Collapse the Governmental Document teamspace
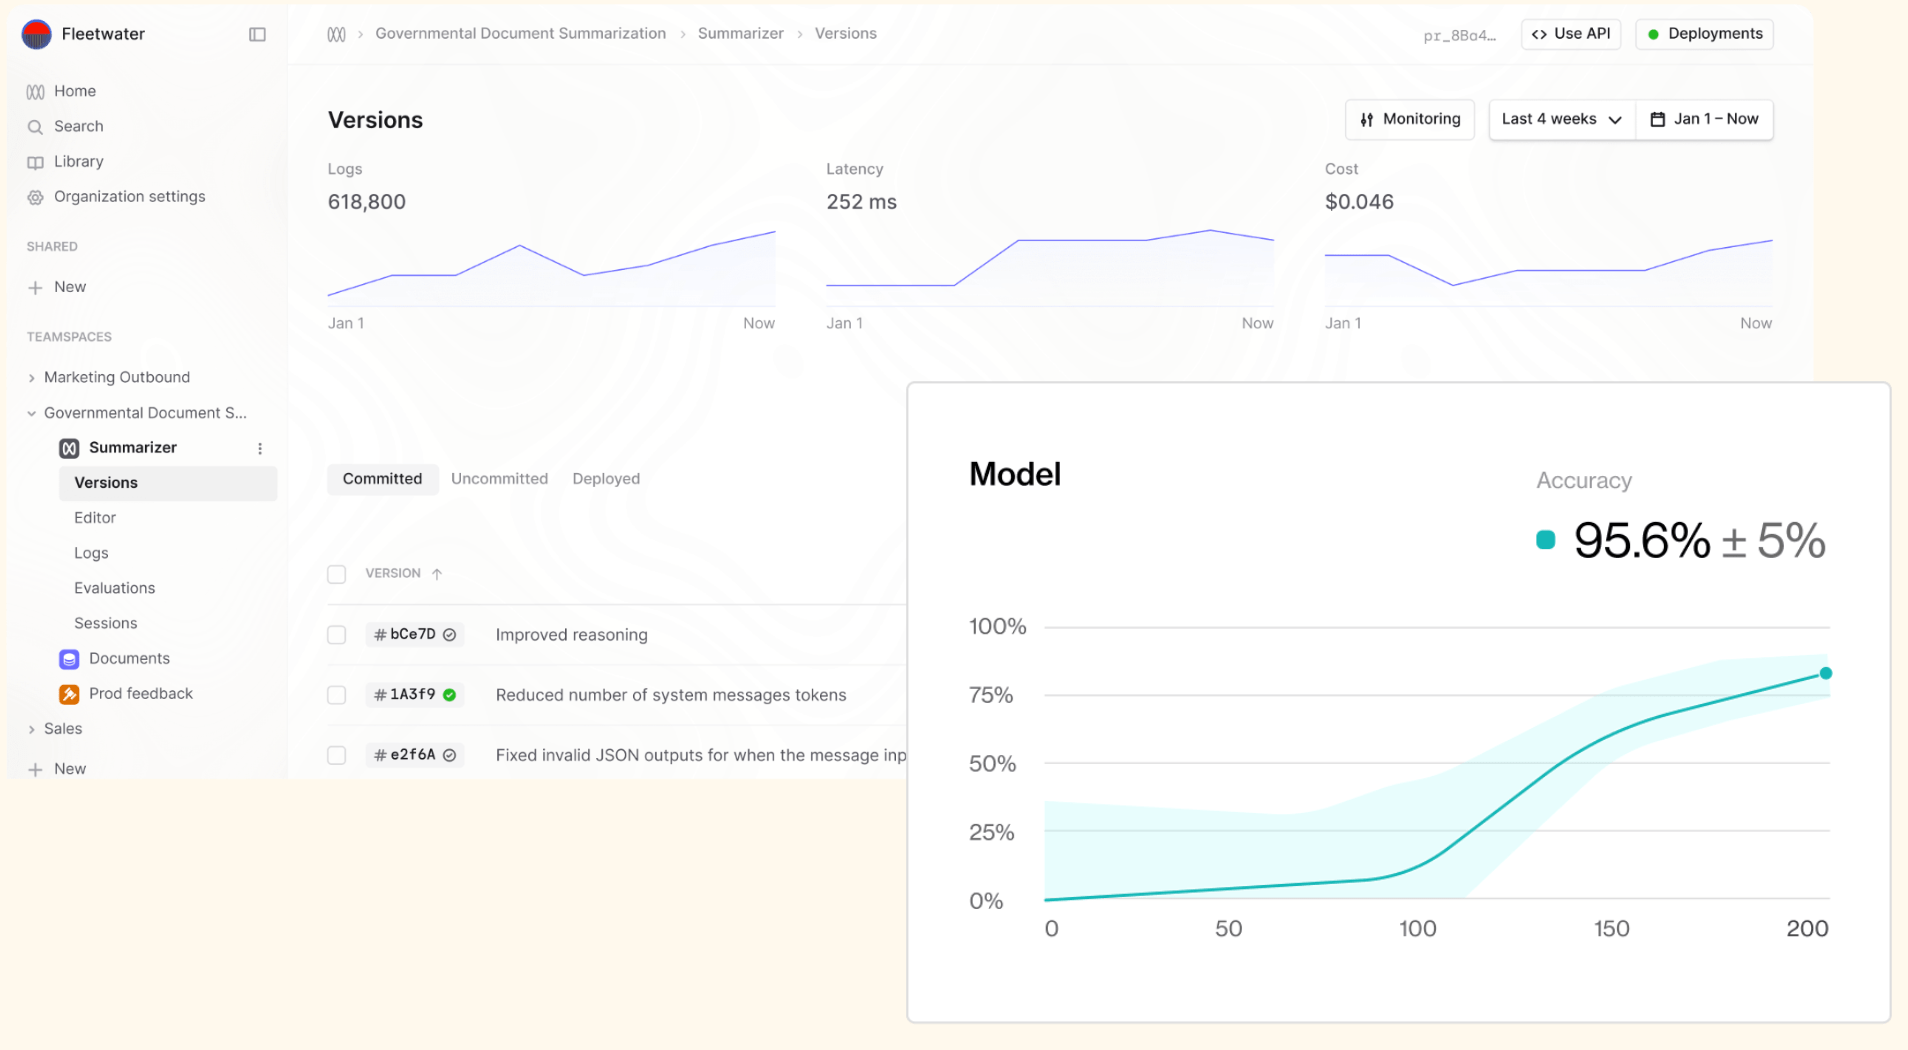 (30, 412)
